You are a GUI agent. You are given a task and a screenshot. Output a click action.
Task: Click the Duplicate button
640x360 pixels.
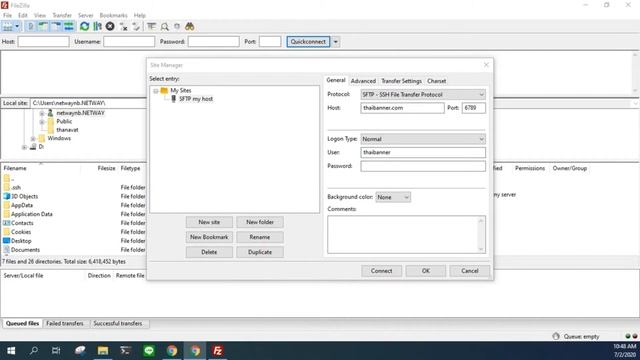(260, 252)
